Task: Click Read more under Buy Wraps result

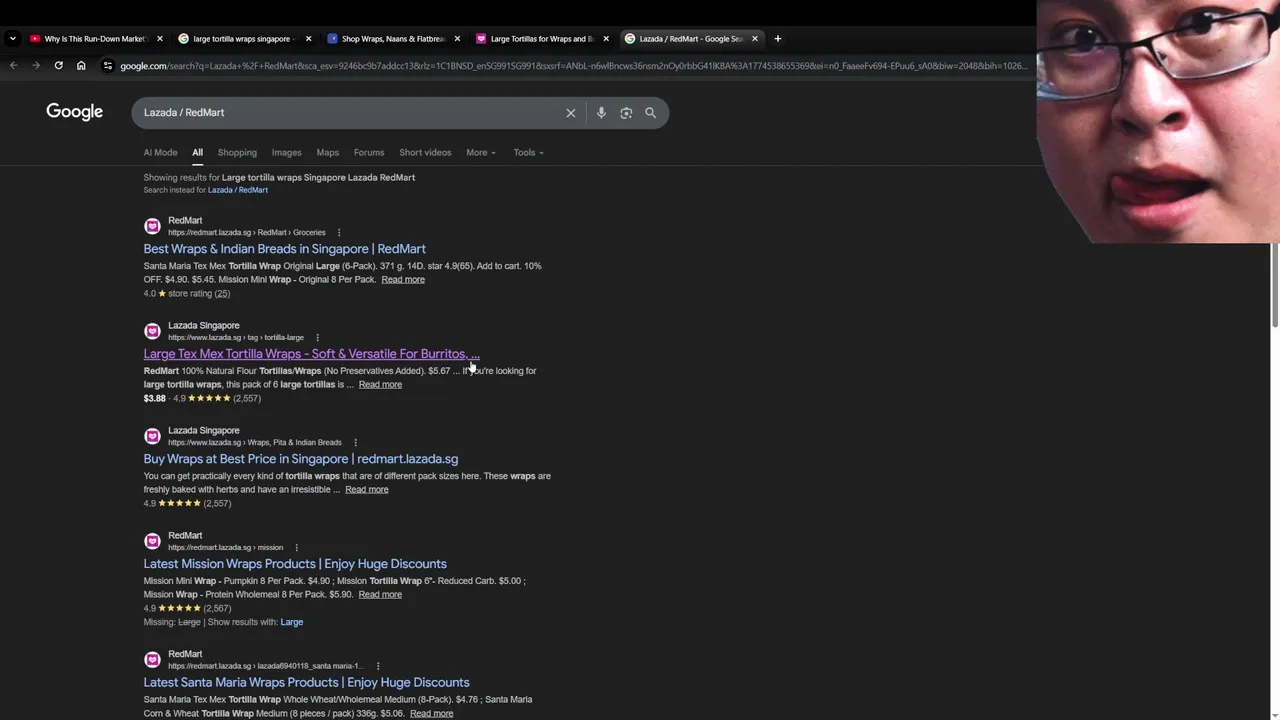Action: pos(367,490)
